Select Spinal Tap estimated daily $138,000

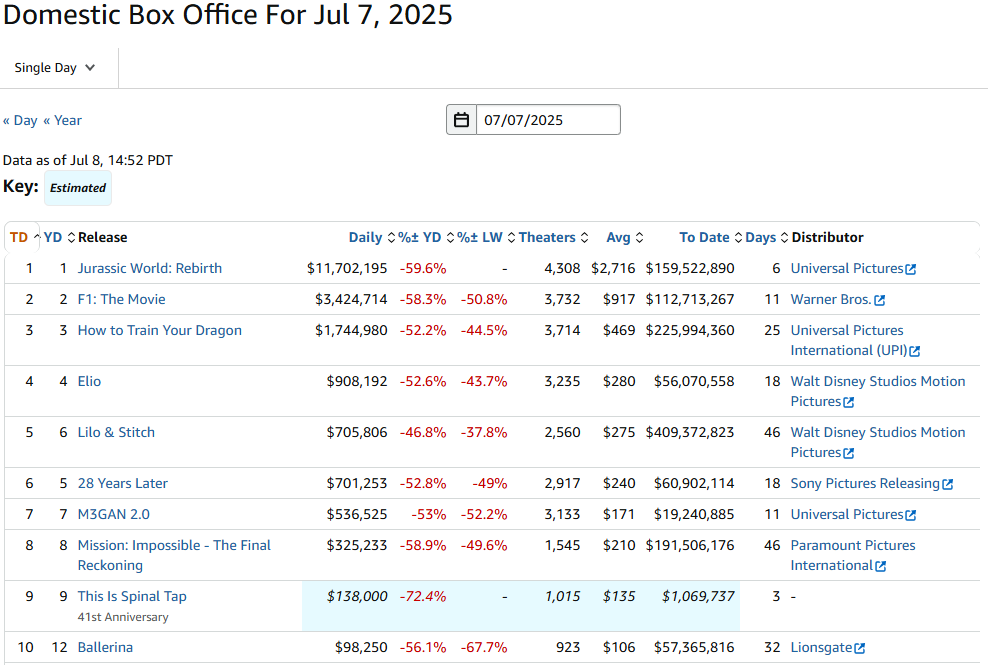(x=357, y=596)
